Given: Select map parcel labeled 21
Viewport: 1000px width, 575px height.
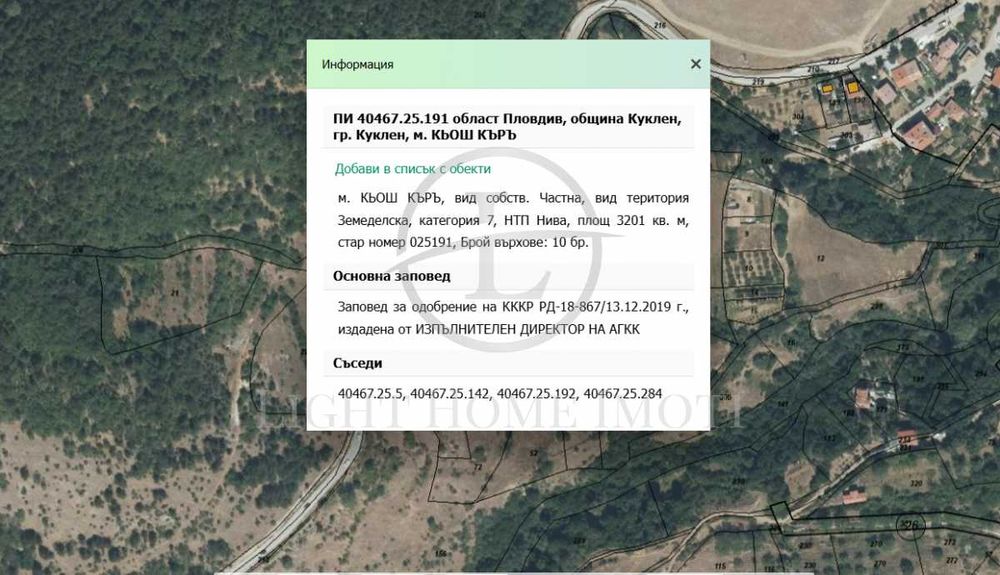Looking at the screenshot, I should tap(175, 293).
